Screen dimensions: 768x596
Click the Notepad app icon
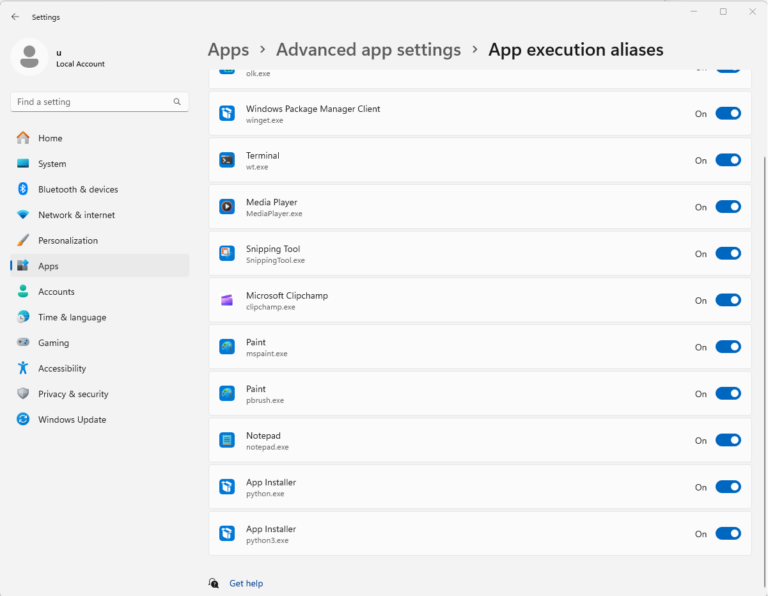[x=227, y=440]
